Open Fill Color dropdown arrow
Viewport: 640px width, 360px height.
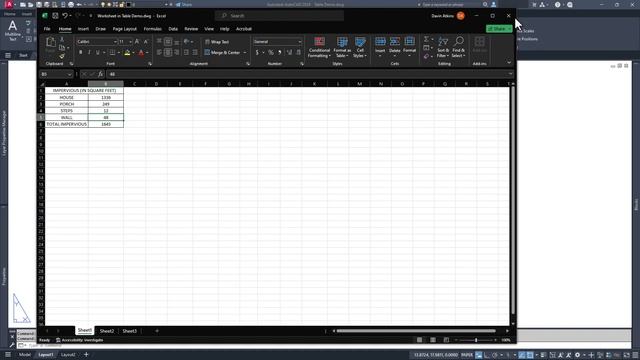133,53
